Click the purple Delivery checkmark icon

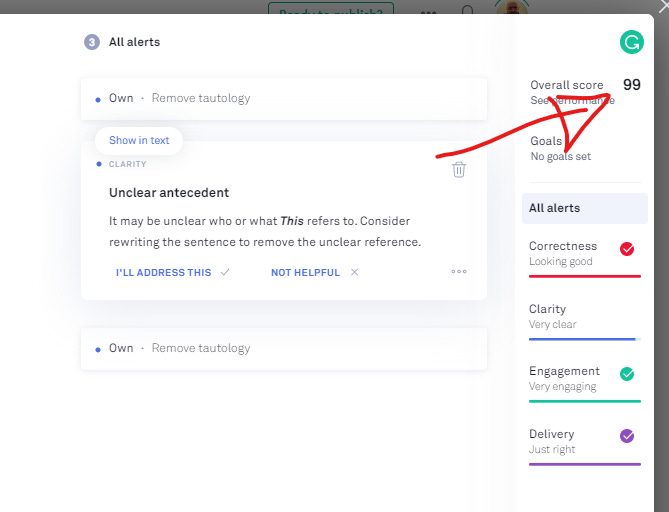[x=627, y=436]
